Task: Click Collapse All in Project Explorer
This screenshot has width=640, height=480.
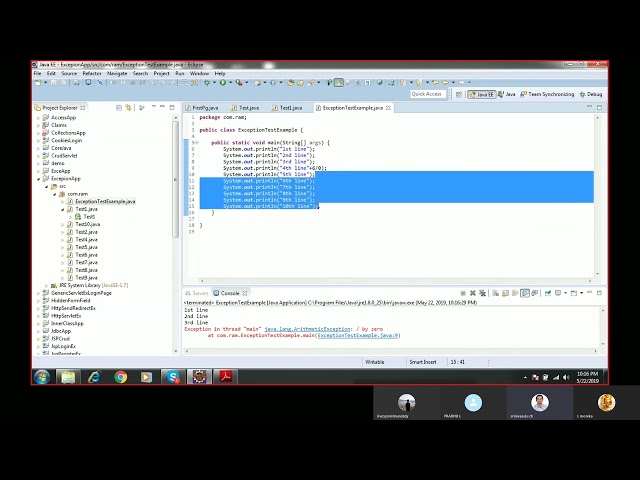Action: (119, 108)
